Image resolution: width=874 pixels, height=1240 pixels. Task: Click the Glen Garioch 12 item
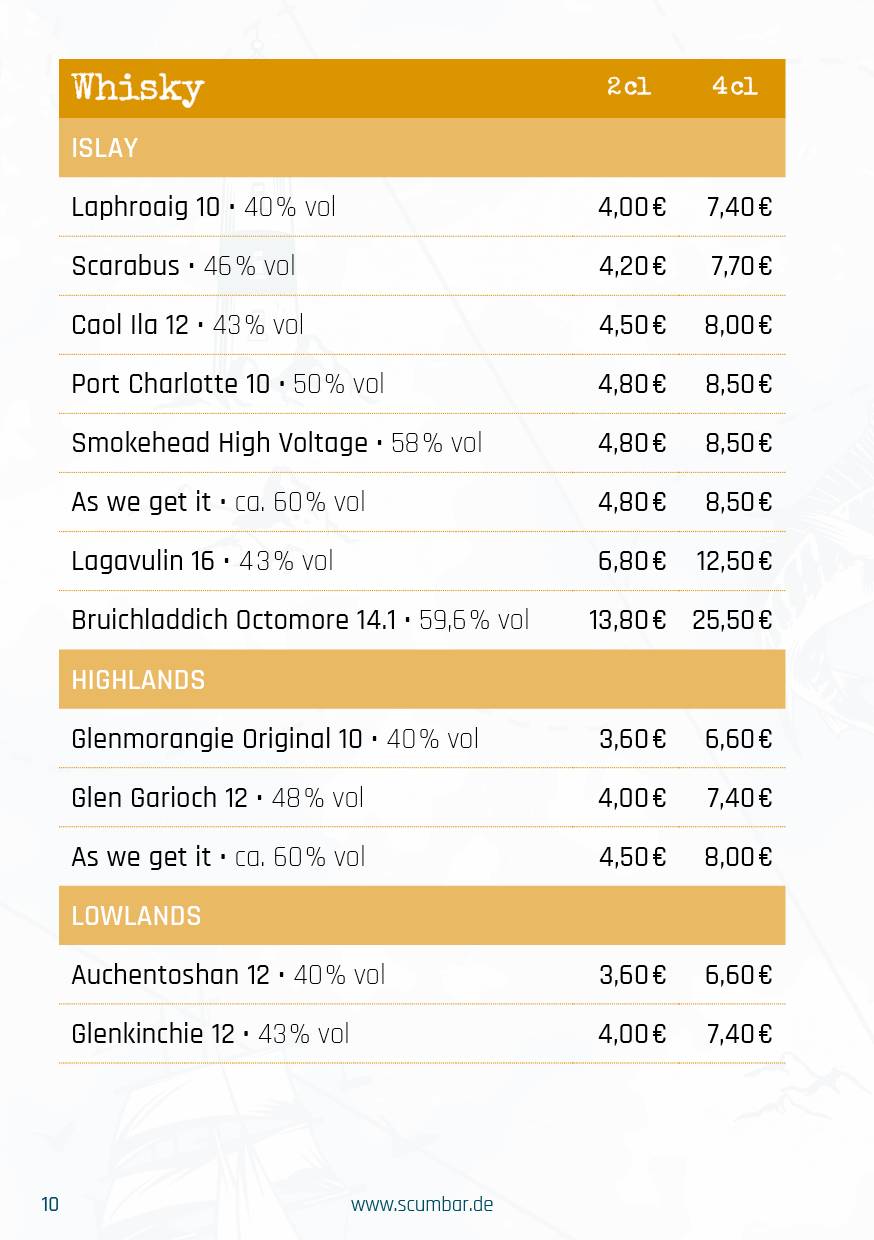(422, 798)
